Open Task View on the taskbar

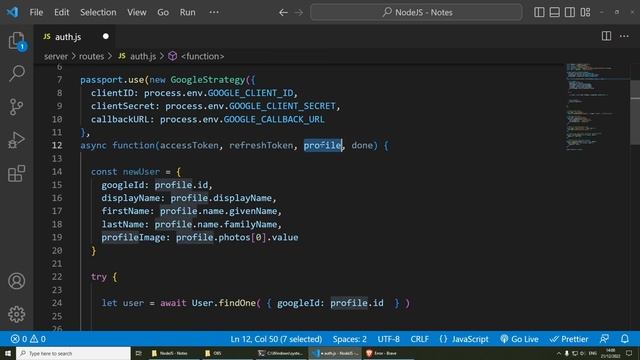click(x=138, y=353)
